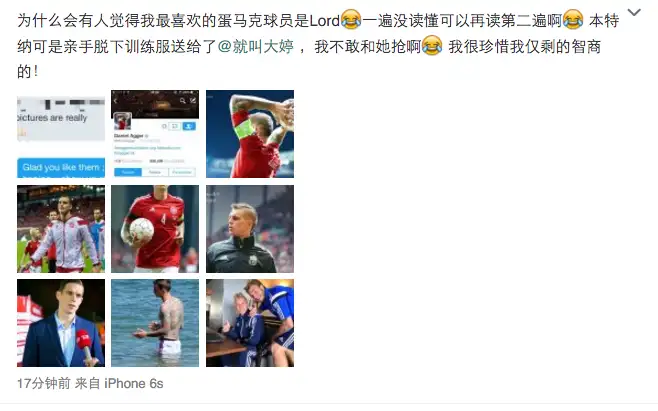Image resolution: width=658 pixels, height=411 pixels.
Task: View photo of two men in blue tracksuits
Action: coord(250,323)
